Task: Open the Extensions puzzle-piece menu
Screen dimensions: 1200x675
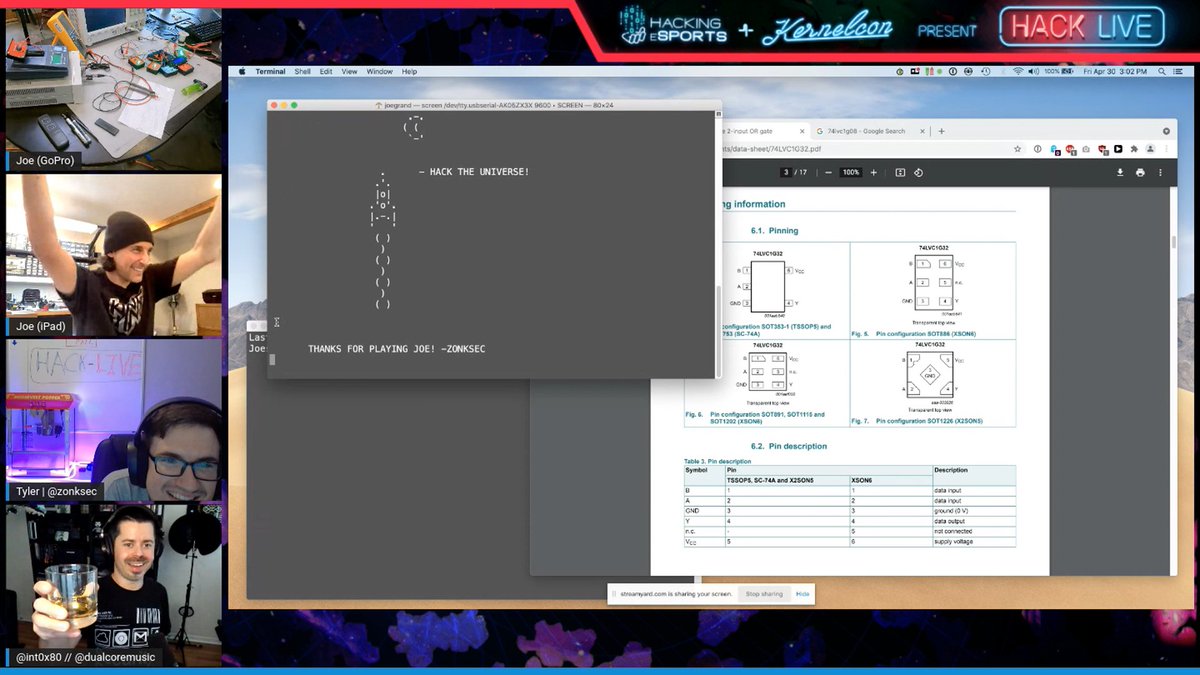Action: tap(1133, 148)
